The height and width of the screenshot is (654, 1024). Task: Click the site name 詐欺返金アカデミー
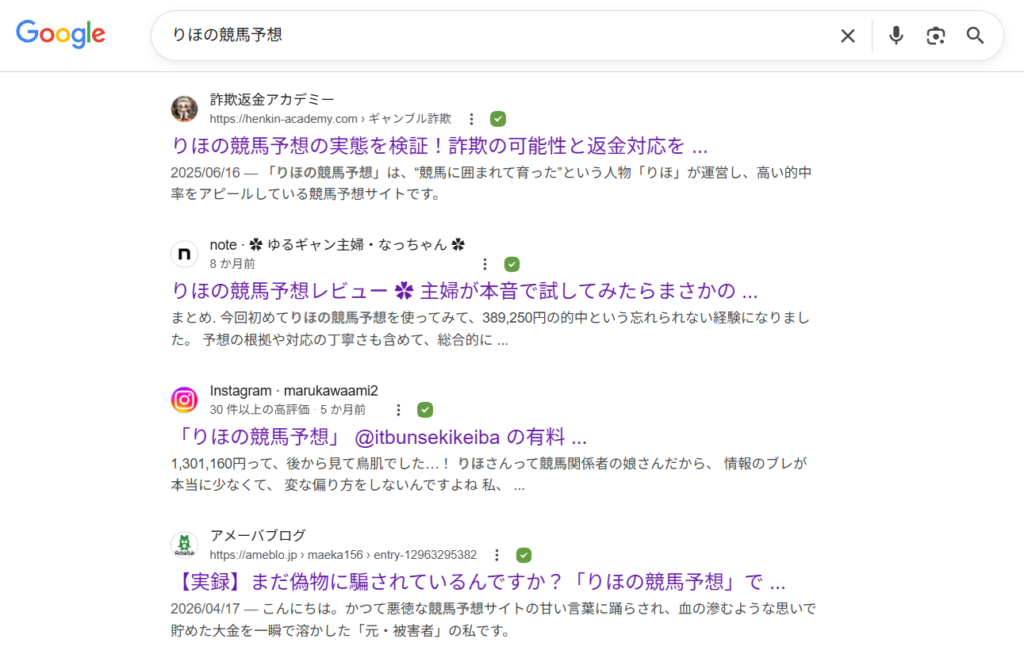click(x=272, y=99)
